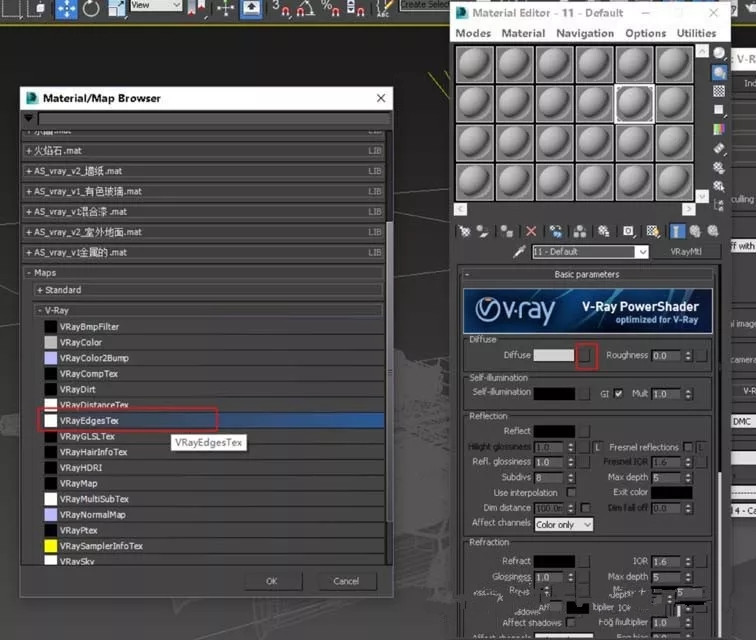
Task: Click Assign Material to Selection icon
Action: pos(506,231)
